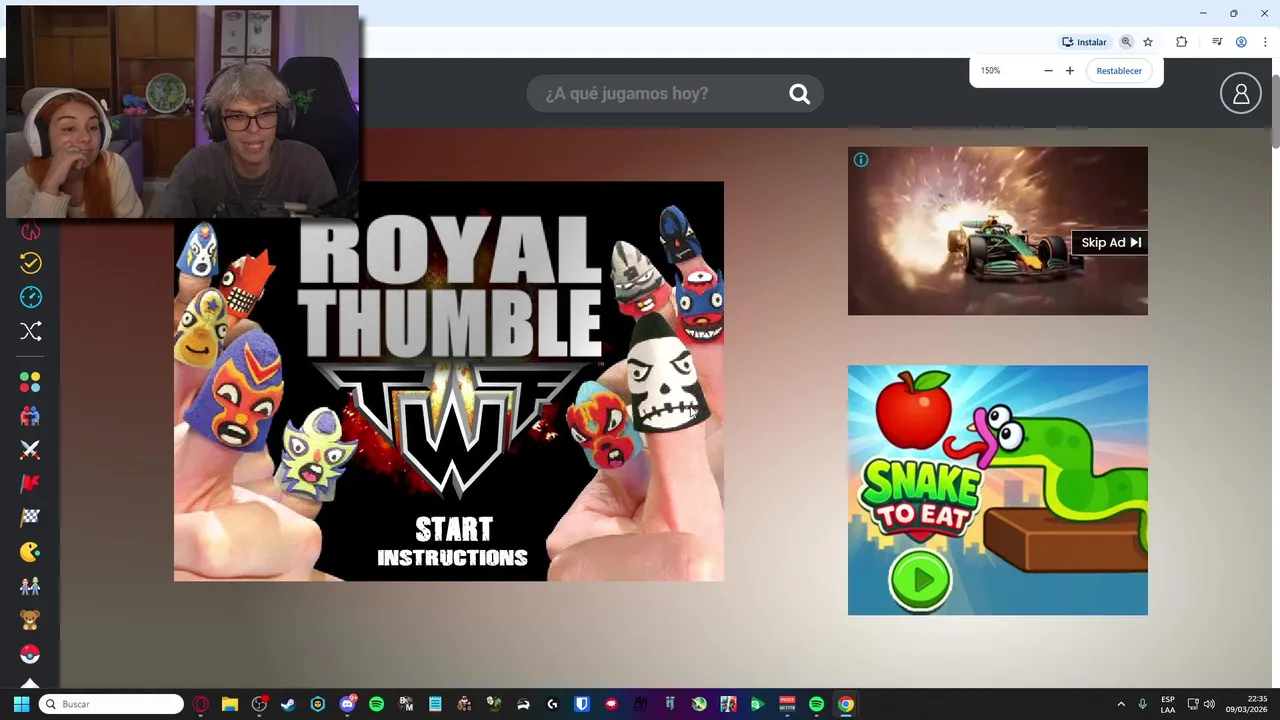Open the Chrome profile avatar icon

(1241, 42)
